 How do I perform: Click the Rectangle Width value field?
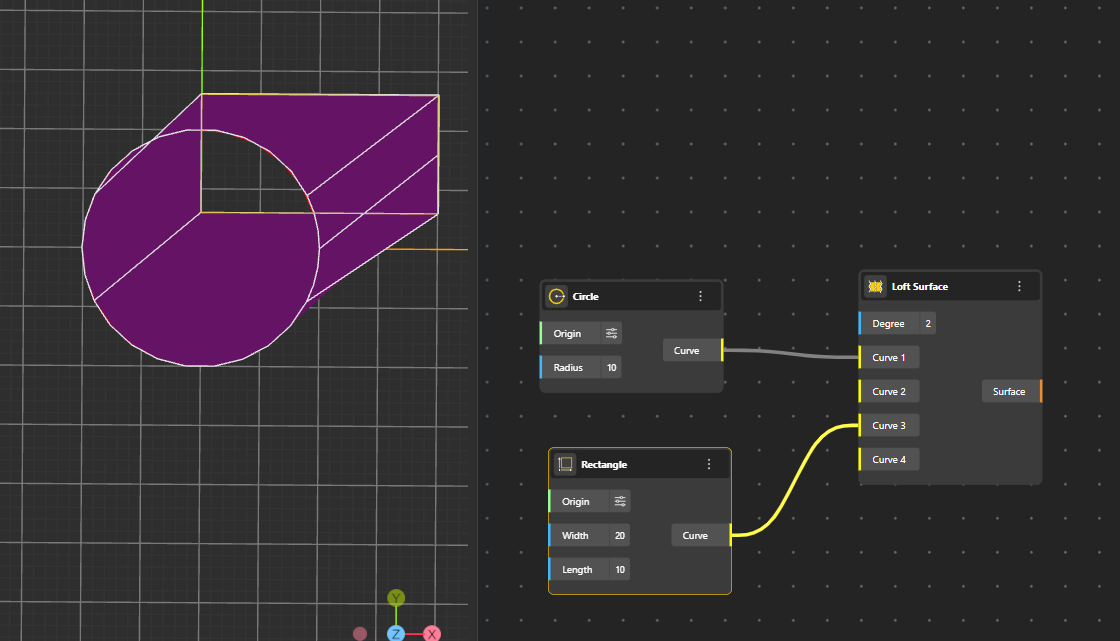pos(620,536)
